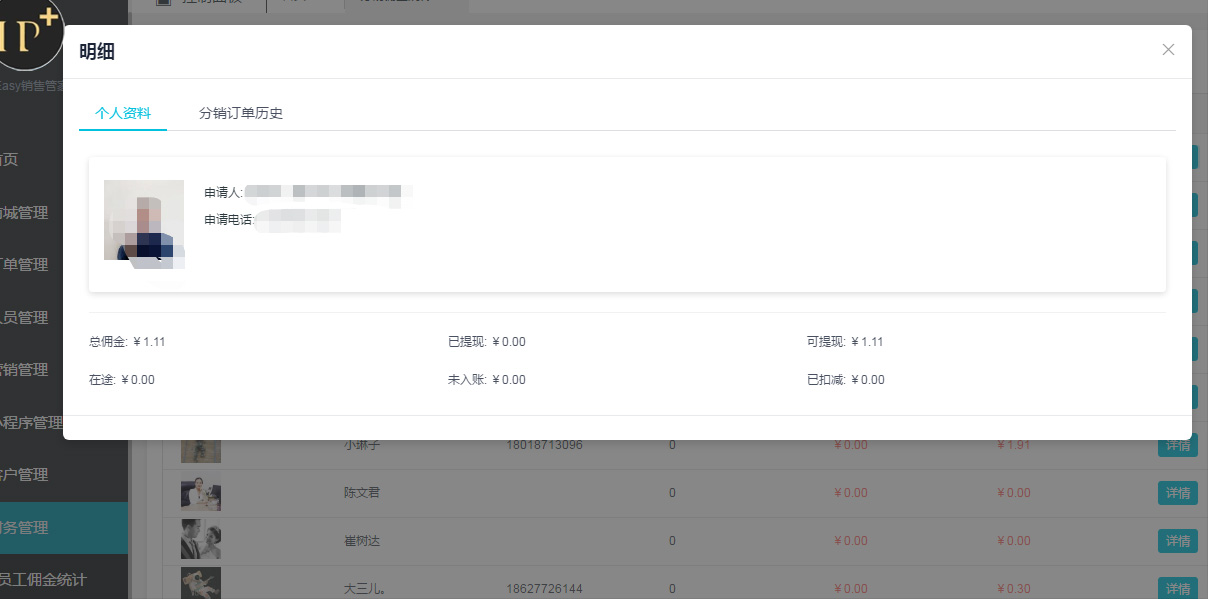Click the applicant's avatar photo in the dialog
Image resolution: width=1208 pixels, height=599 pixels.
144,220
